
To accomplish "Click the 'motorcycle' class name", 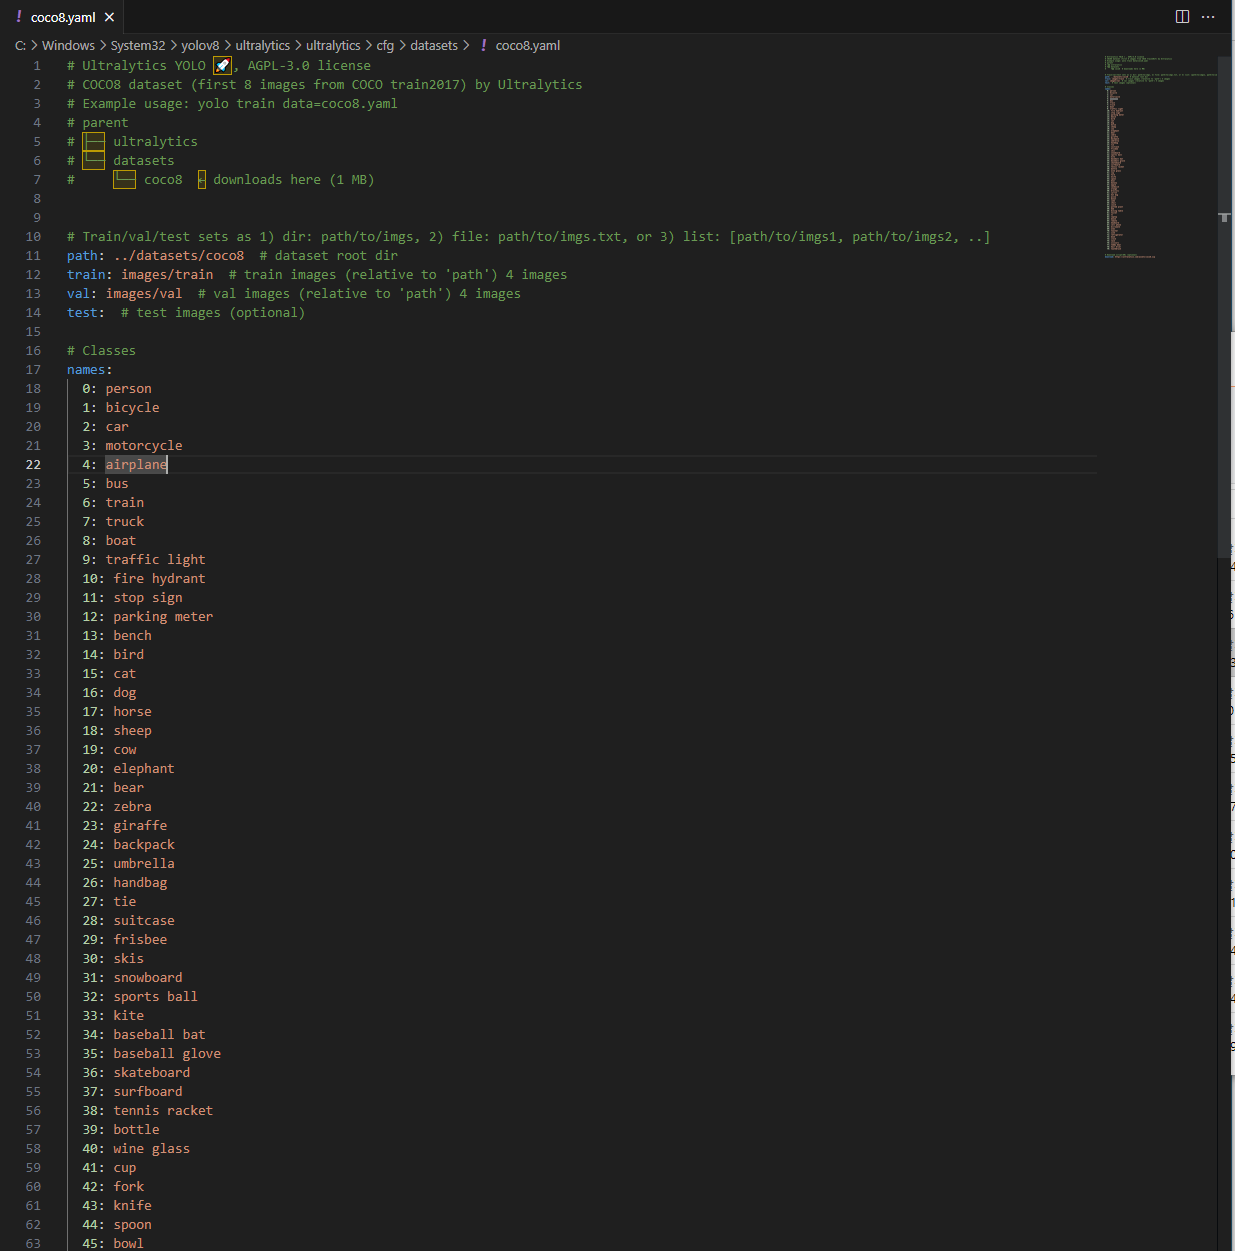I will [144, 446].
